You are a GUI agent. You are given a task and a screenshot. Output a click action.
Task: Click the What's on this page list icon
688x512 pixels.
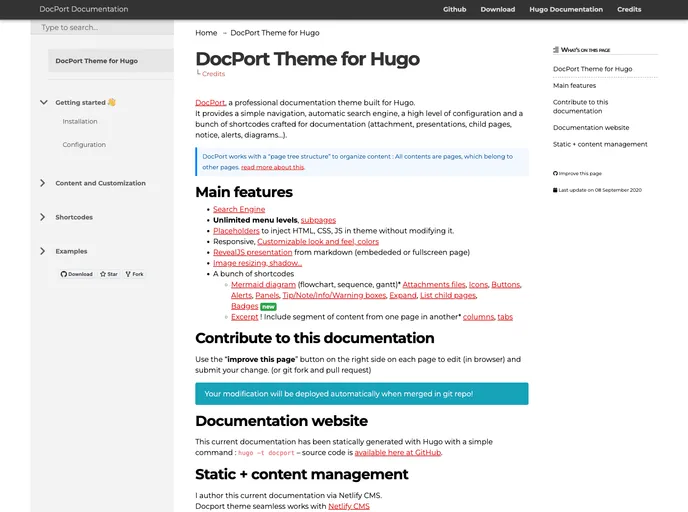tap(556, 50)
